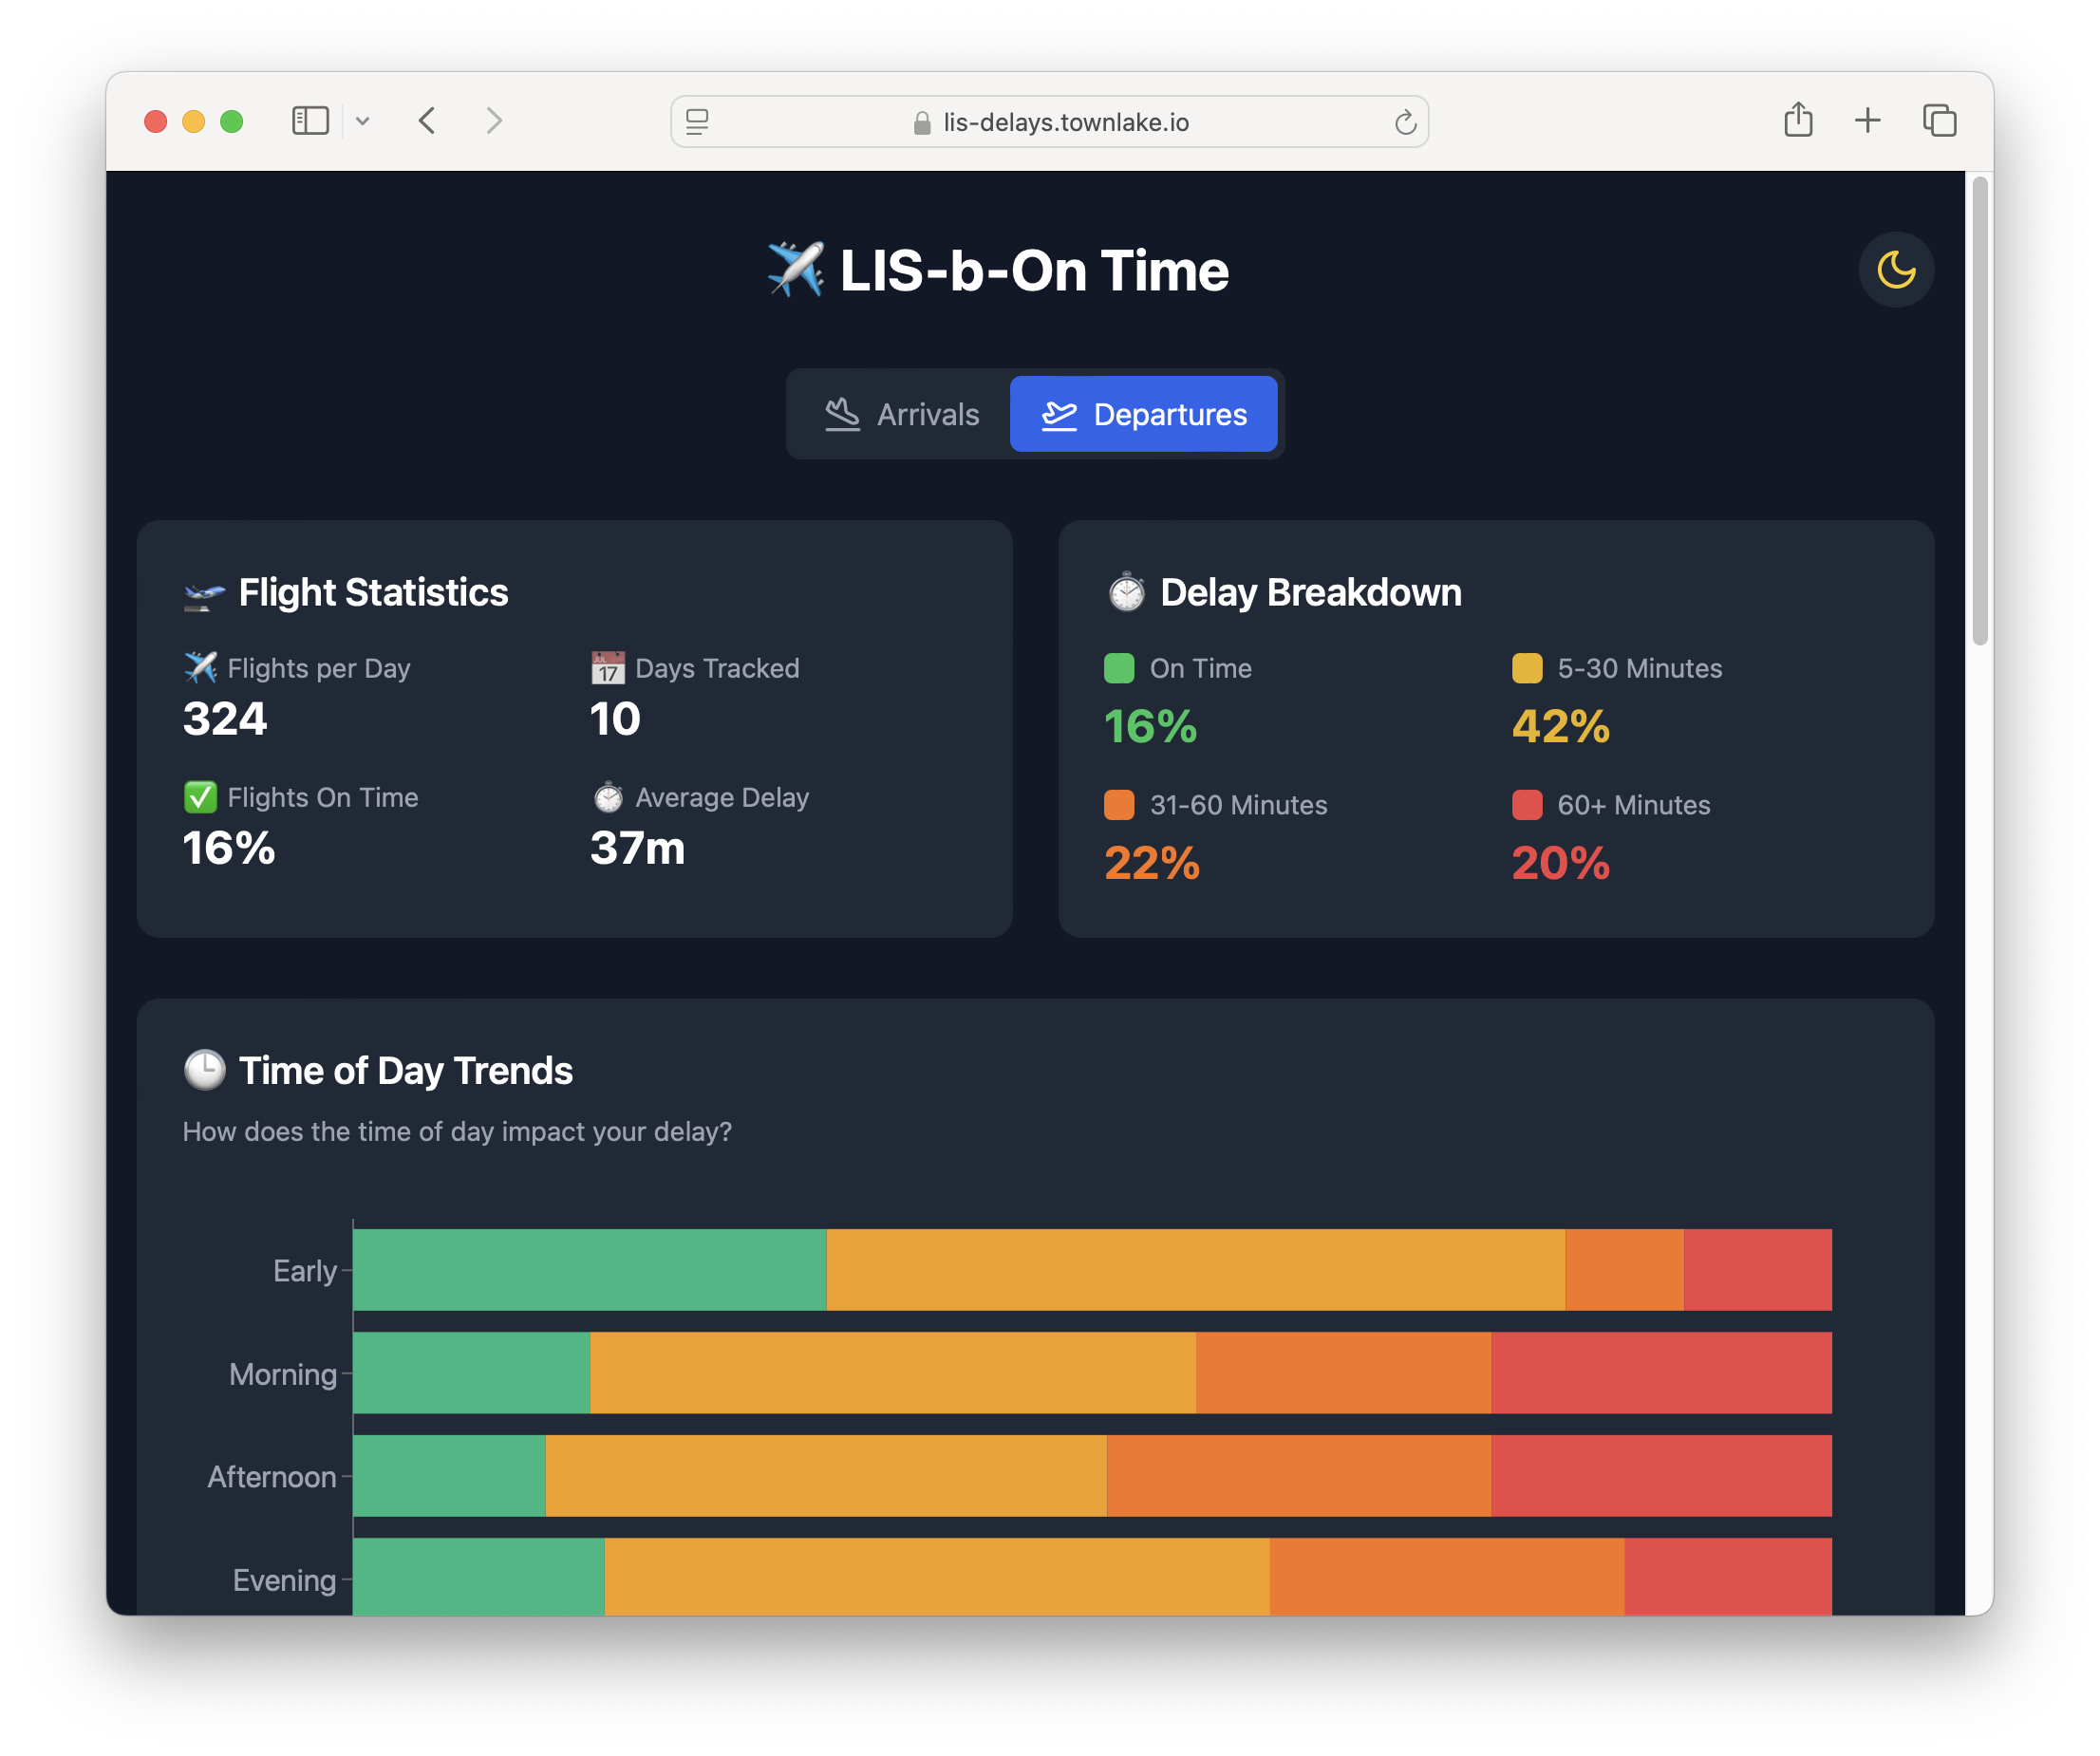Click the Flights per Day airplane icon
The height and width of the screenshot is (1756, 2100).
pyautogui.click(x=200, y=667)
